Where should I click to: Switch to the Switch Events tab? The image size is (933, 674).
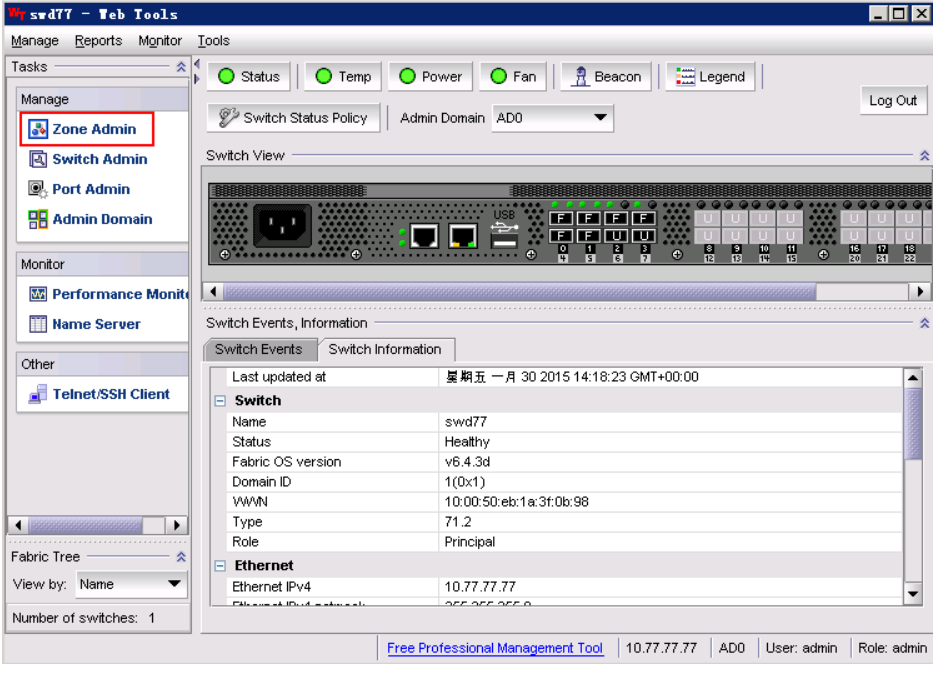tap(258, 349)
